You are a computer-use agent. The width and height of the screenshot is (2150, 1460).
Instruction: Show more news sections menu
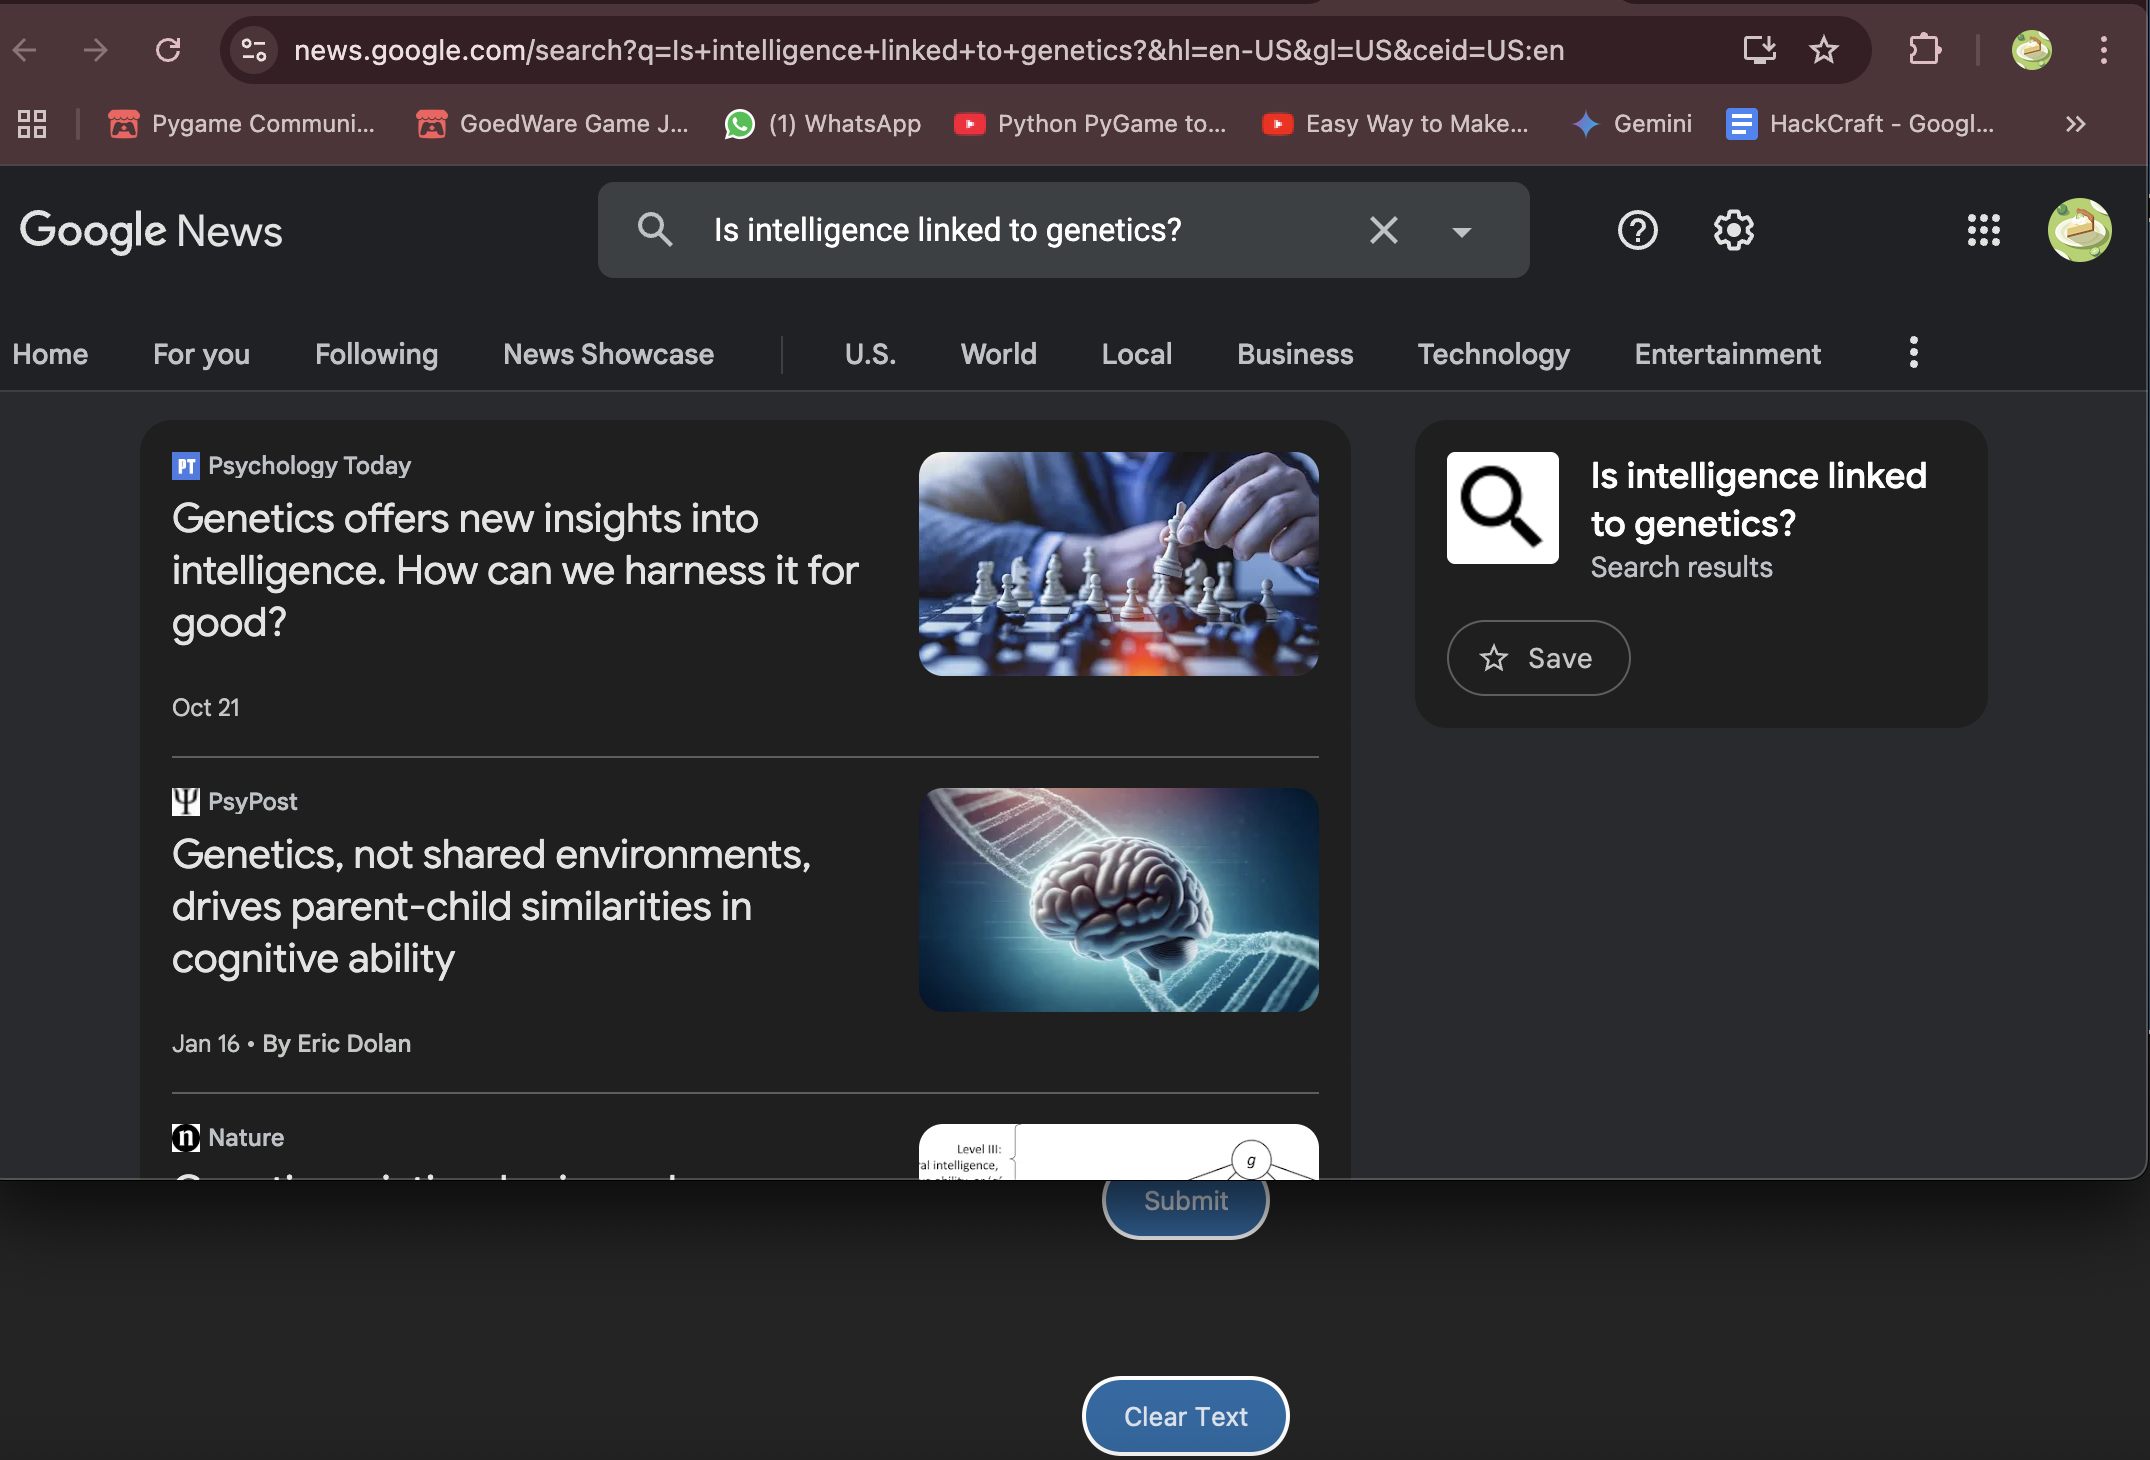[1913, 353]
